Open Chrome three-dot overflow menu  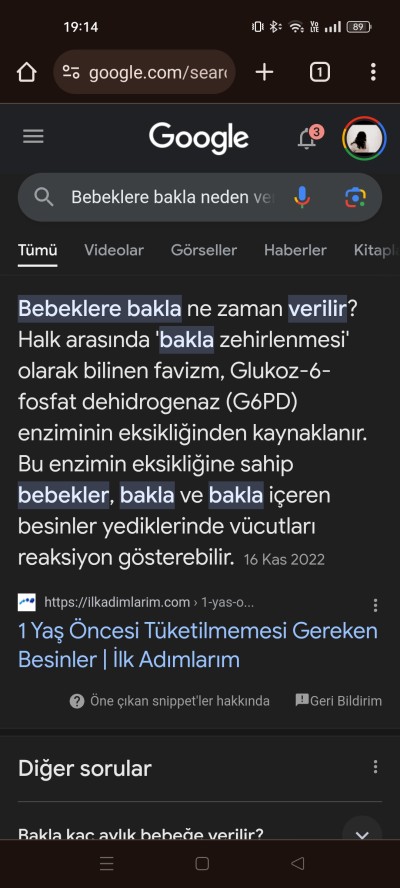click(x=372, y=72)
